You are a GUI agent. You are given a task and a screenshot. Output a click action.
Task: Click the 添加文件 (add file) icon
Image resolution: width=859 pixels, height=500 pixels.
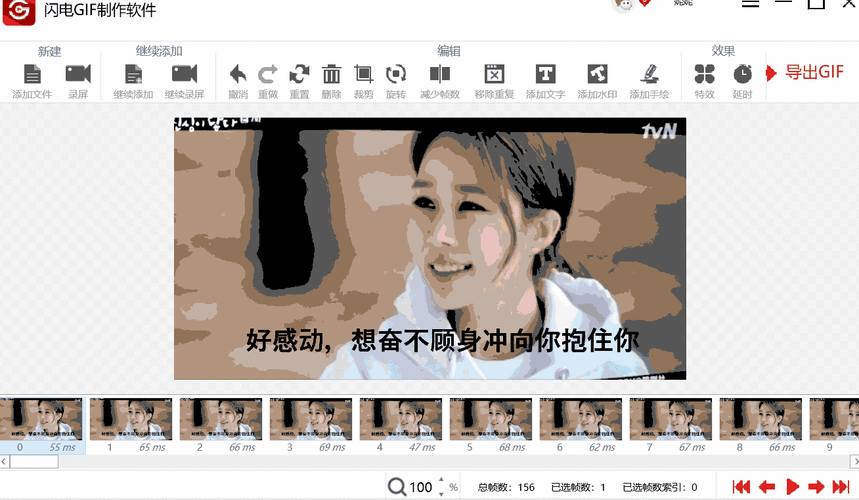tap(32, 74)
